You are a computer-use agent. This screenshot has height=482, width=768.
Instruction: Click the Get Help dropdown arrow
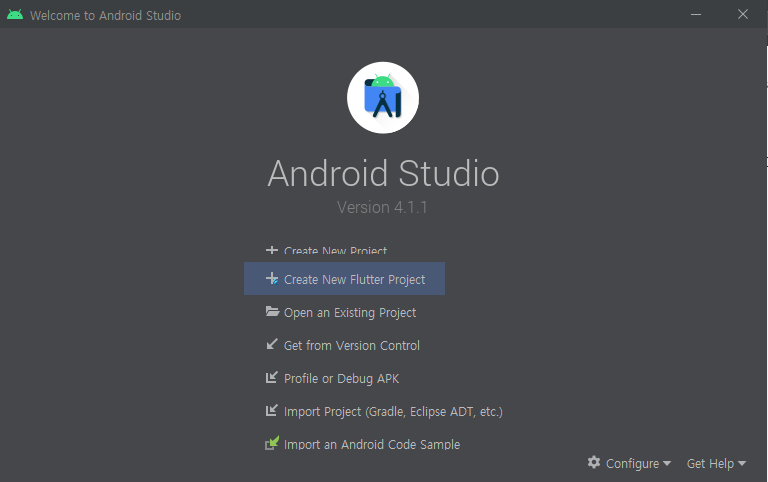[742, 463]
